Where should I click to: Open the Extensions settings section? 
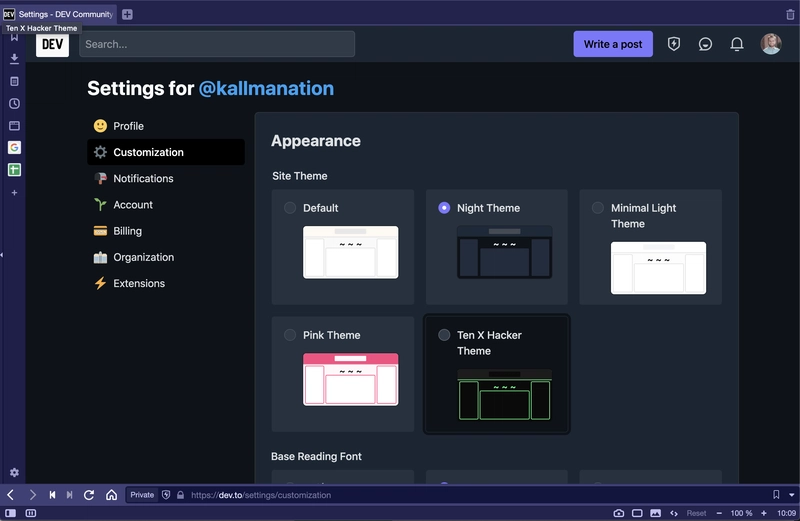166,283
